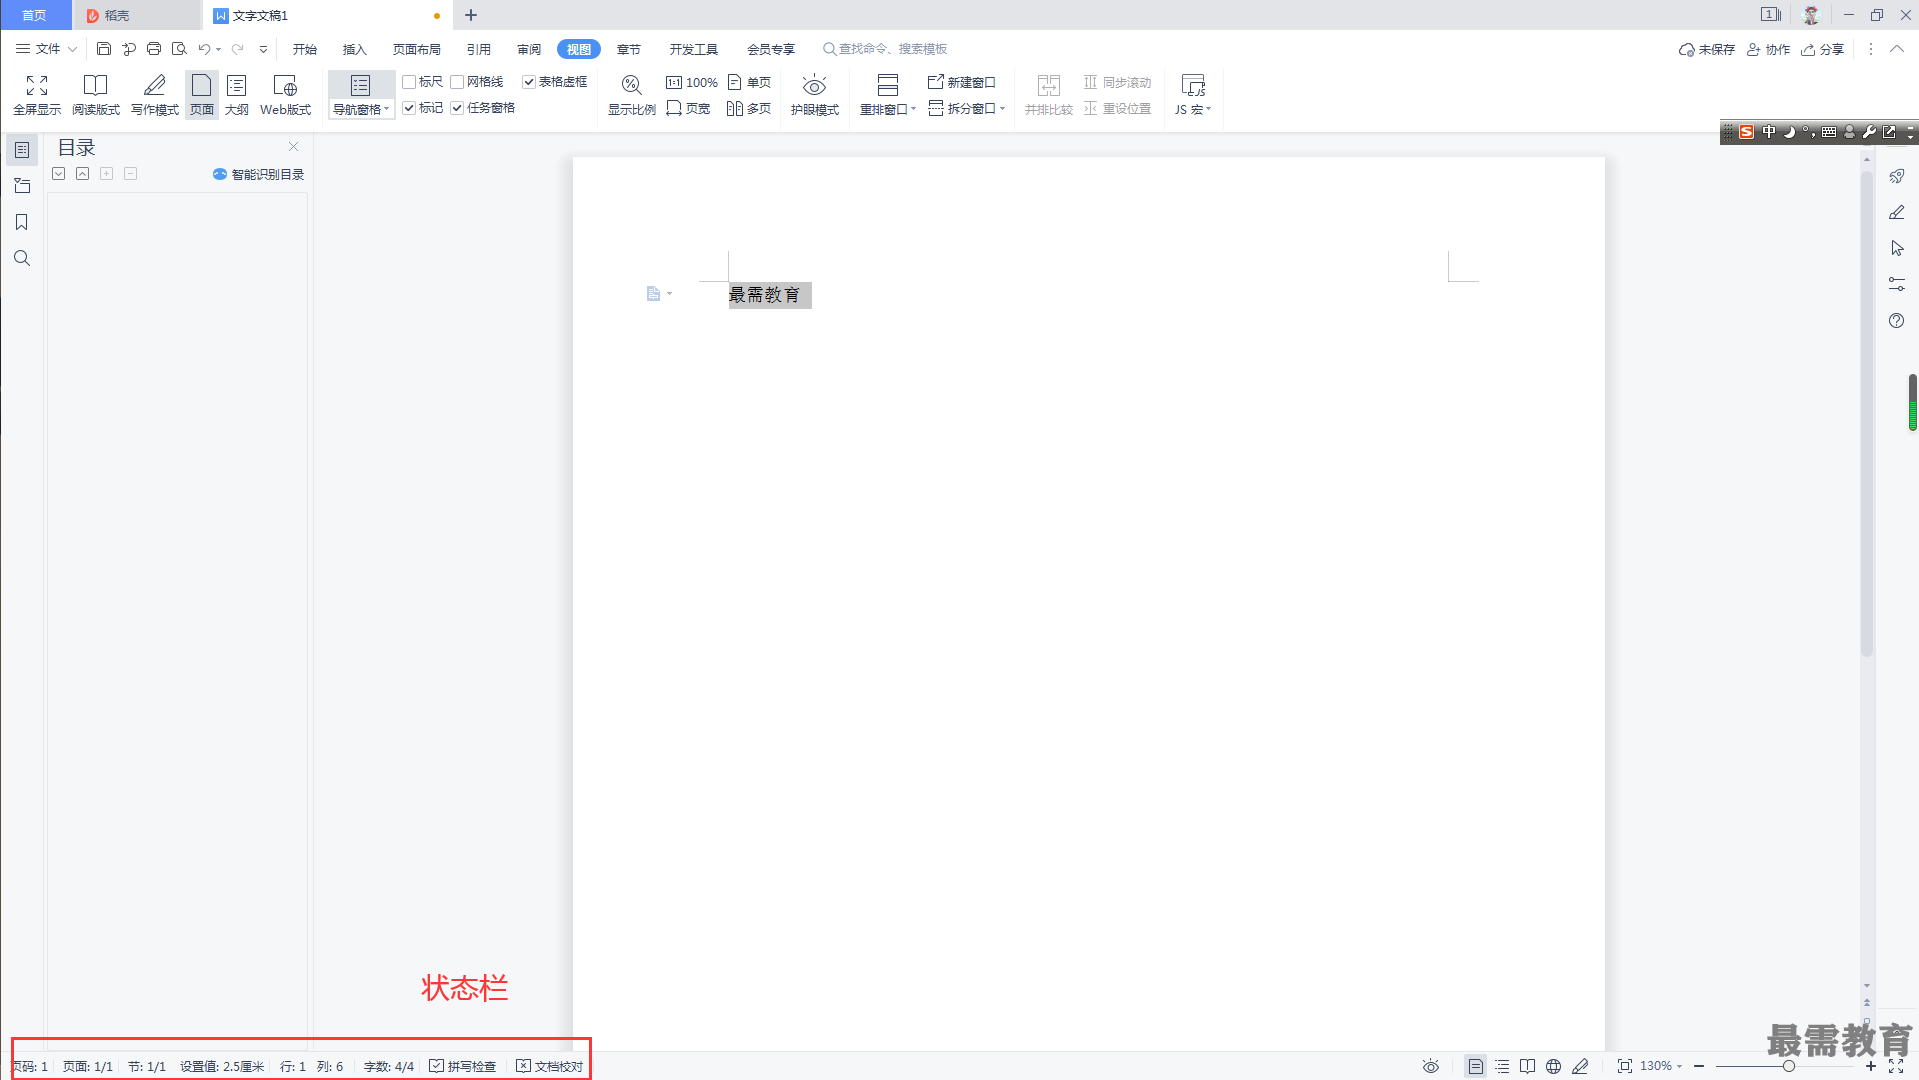Select 页宽 page width view
The width and height of the screenshot is (1919, 1080).
[688, 108]
